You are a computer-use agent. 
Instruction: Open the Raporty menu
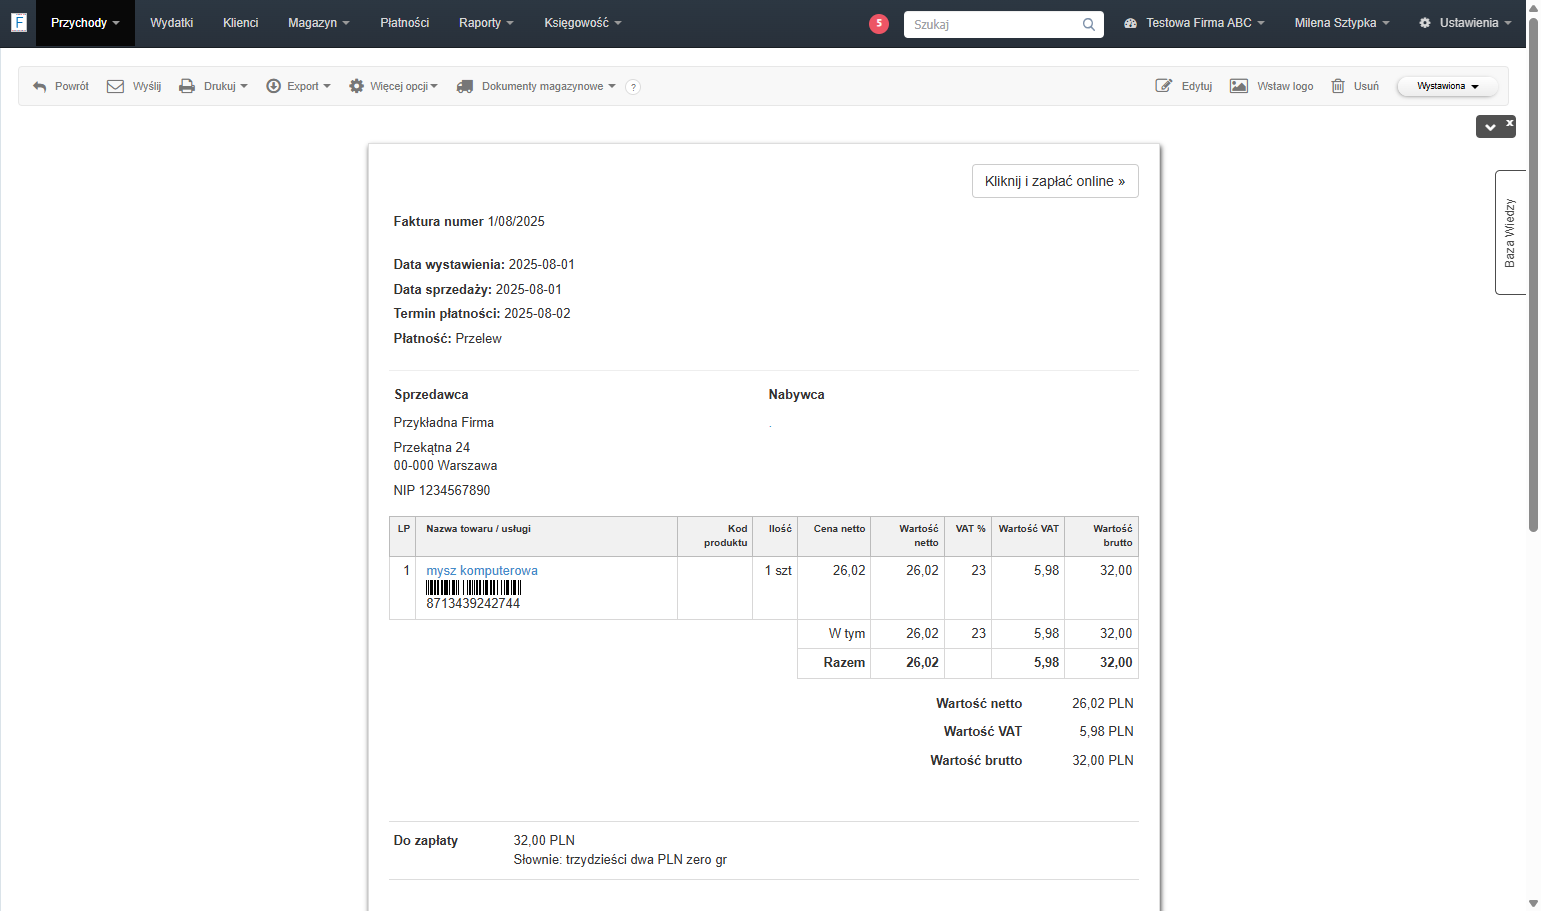point(486,23)
